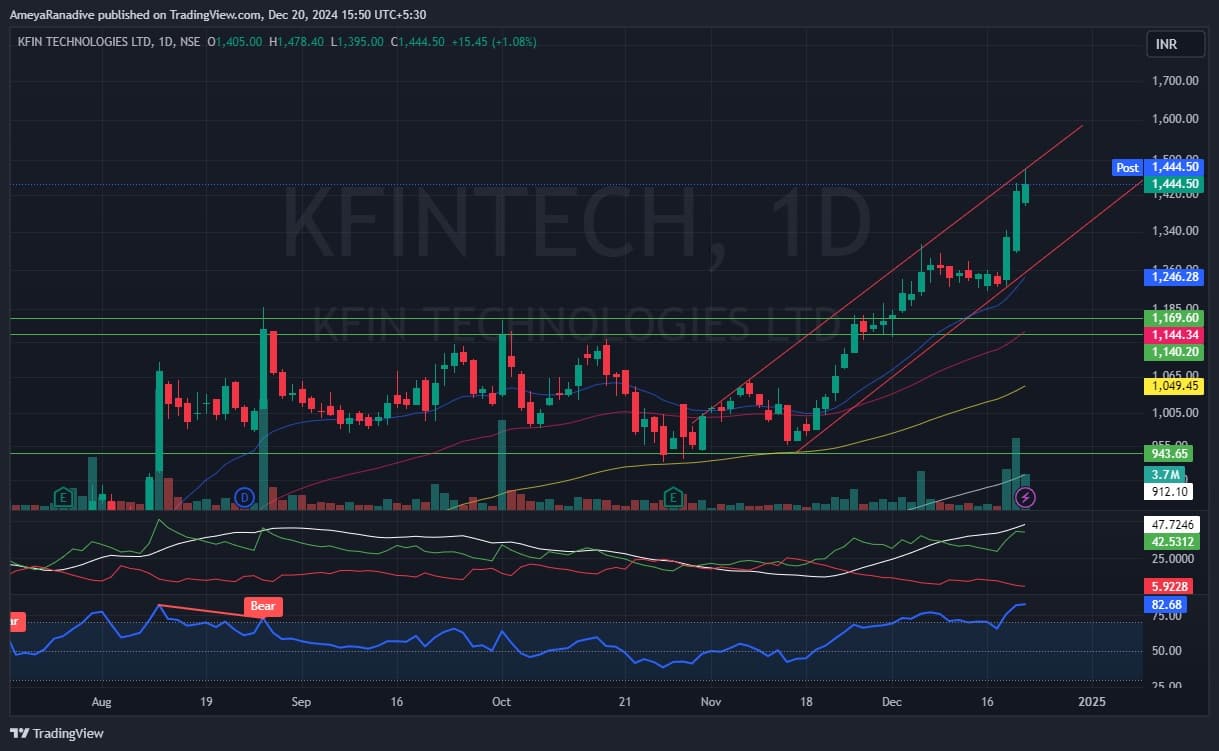Click the TradingView logo at bottom left
Image resolution: width=1219 pixels, height=751 pixels.
57,733
